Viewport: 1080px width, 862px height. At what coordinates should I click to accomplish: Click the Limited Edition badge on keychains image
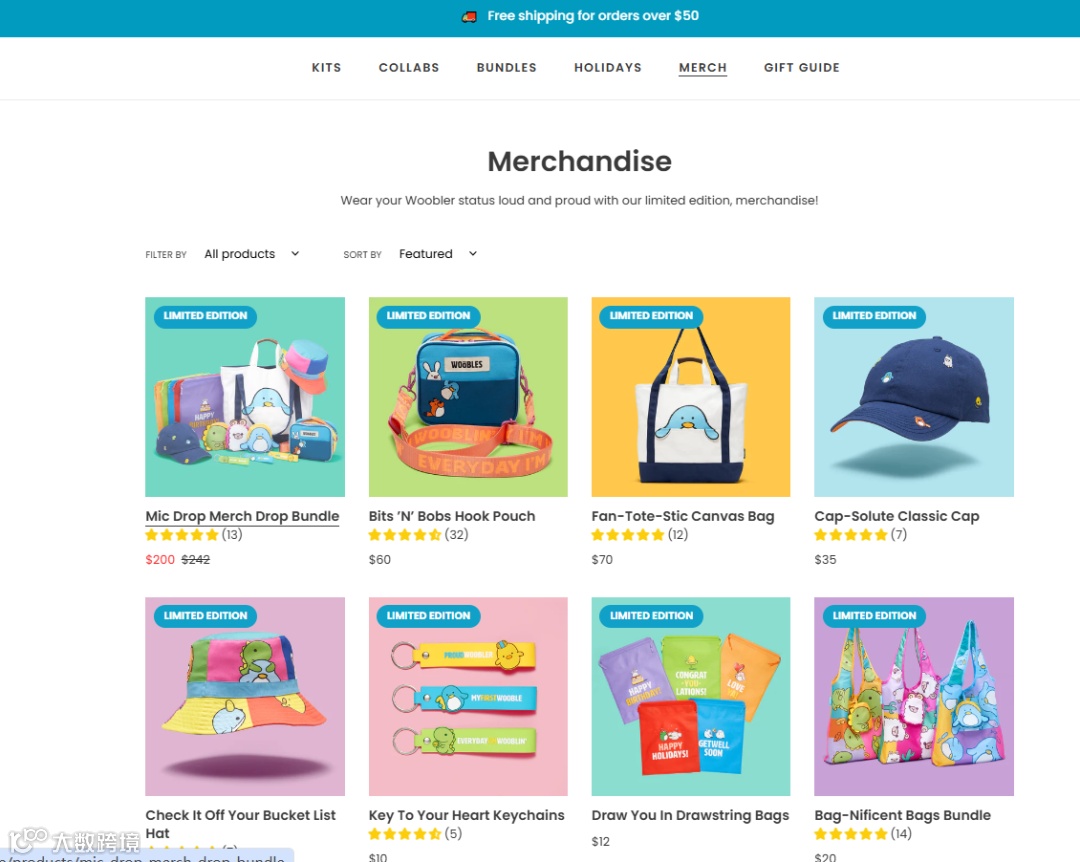[x=428, y=615]
